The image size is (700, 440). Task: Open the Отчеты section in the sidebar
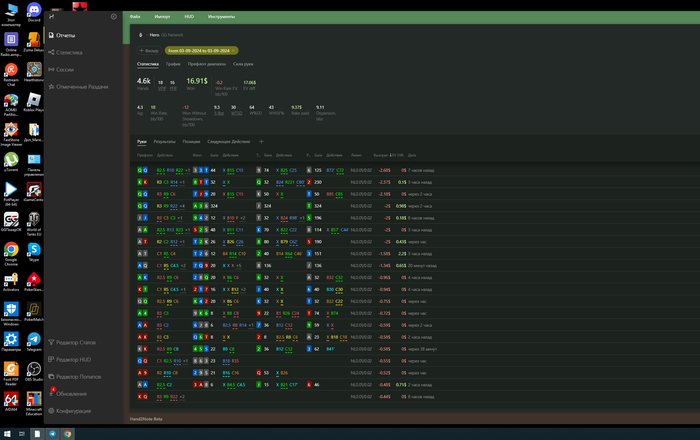pos(62,35)
